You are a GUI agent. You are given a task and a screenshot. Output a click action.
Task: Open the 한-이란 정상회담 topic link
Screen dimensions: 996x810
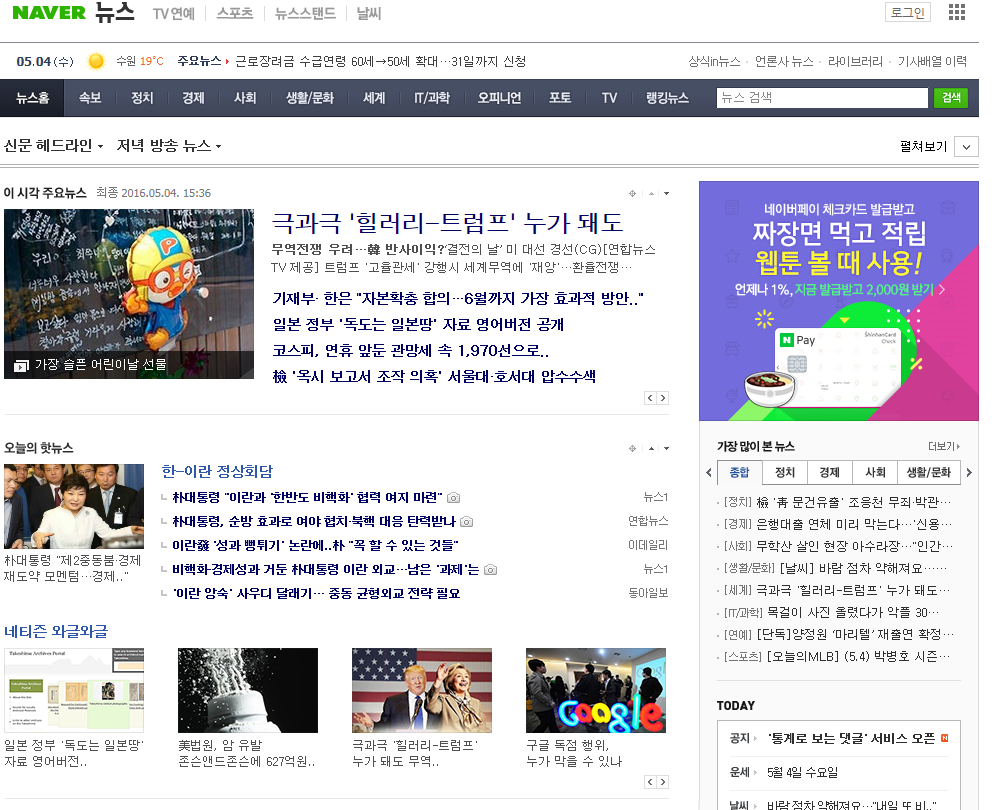(x=217, y=471)
